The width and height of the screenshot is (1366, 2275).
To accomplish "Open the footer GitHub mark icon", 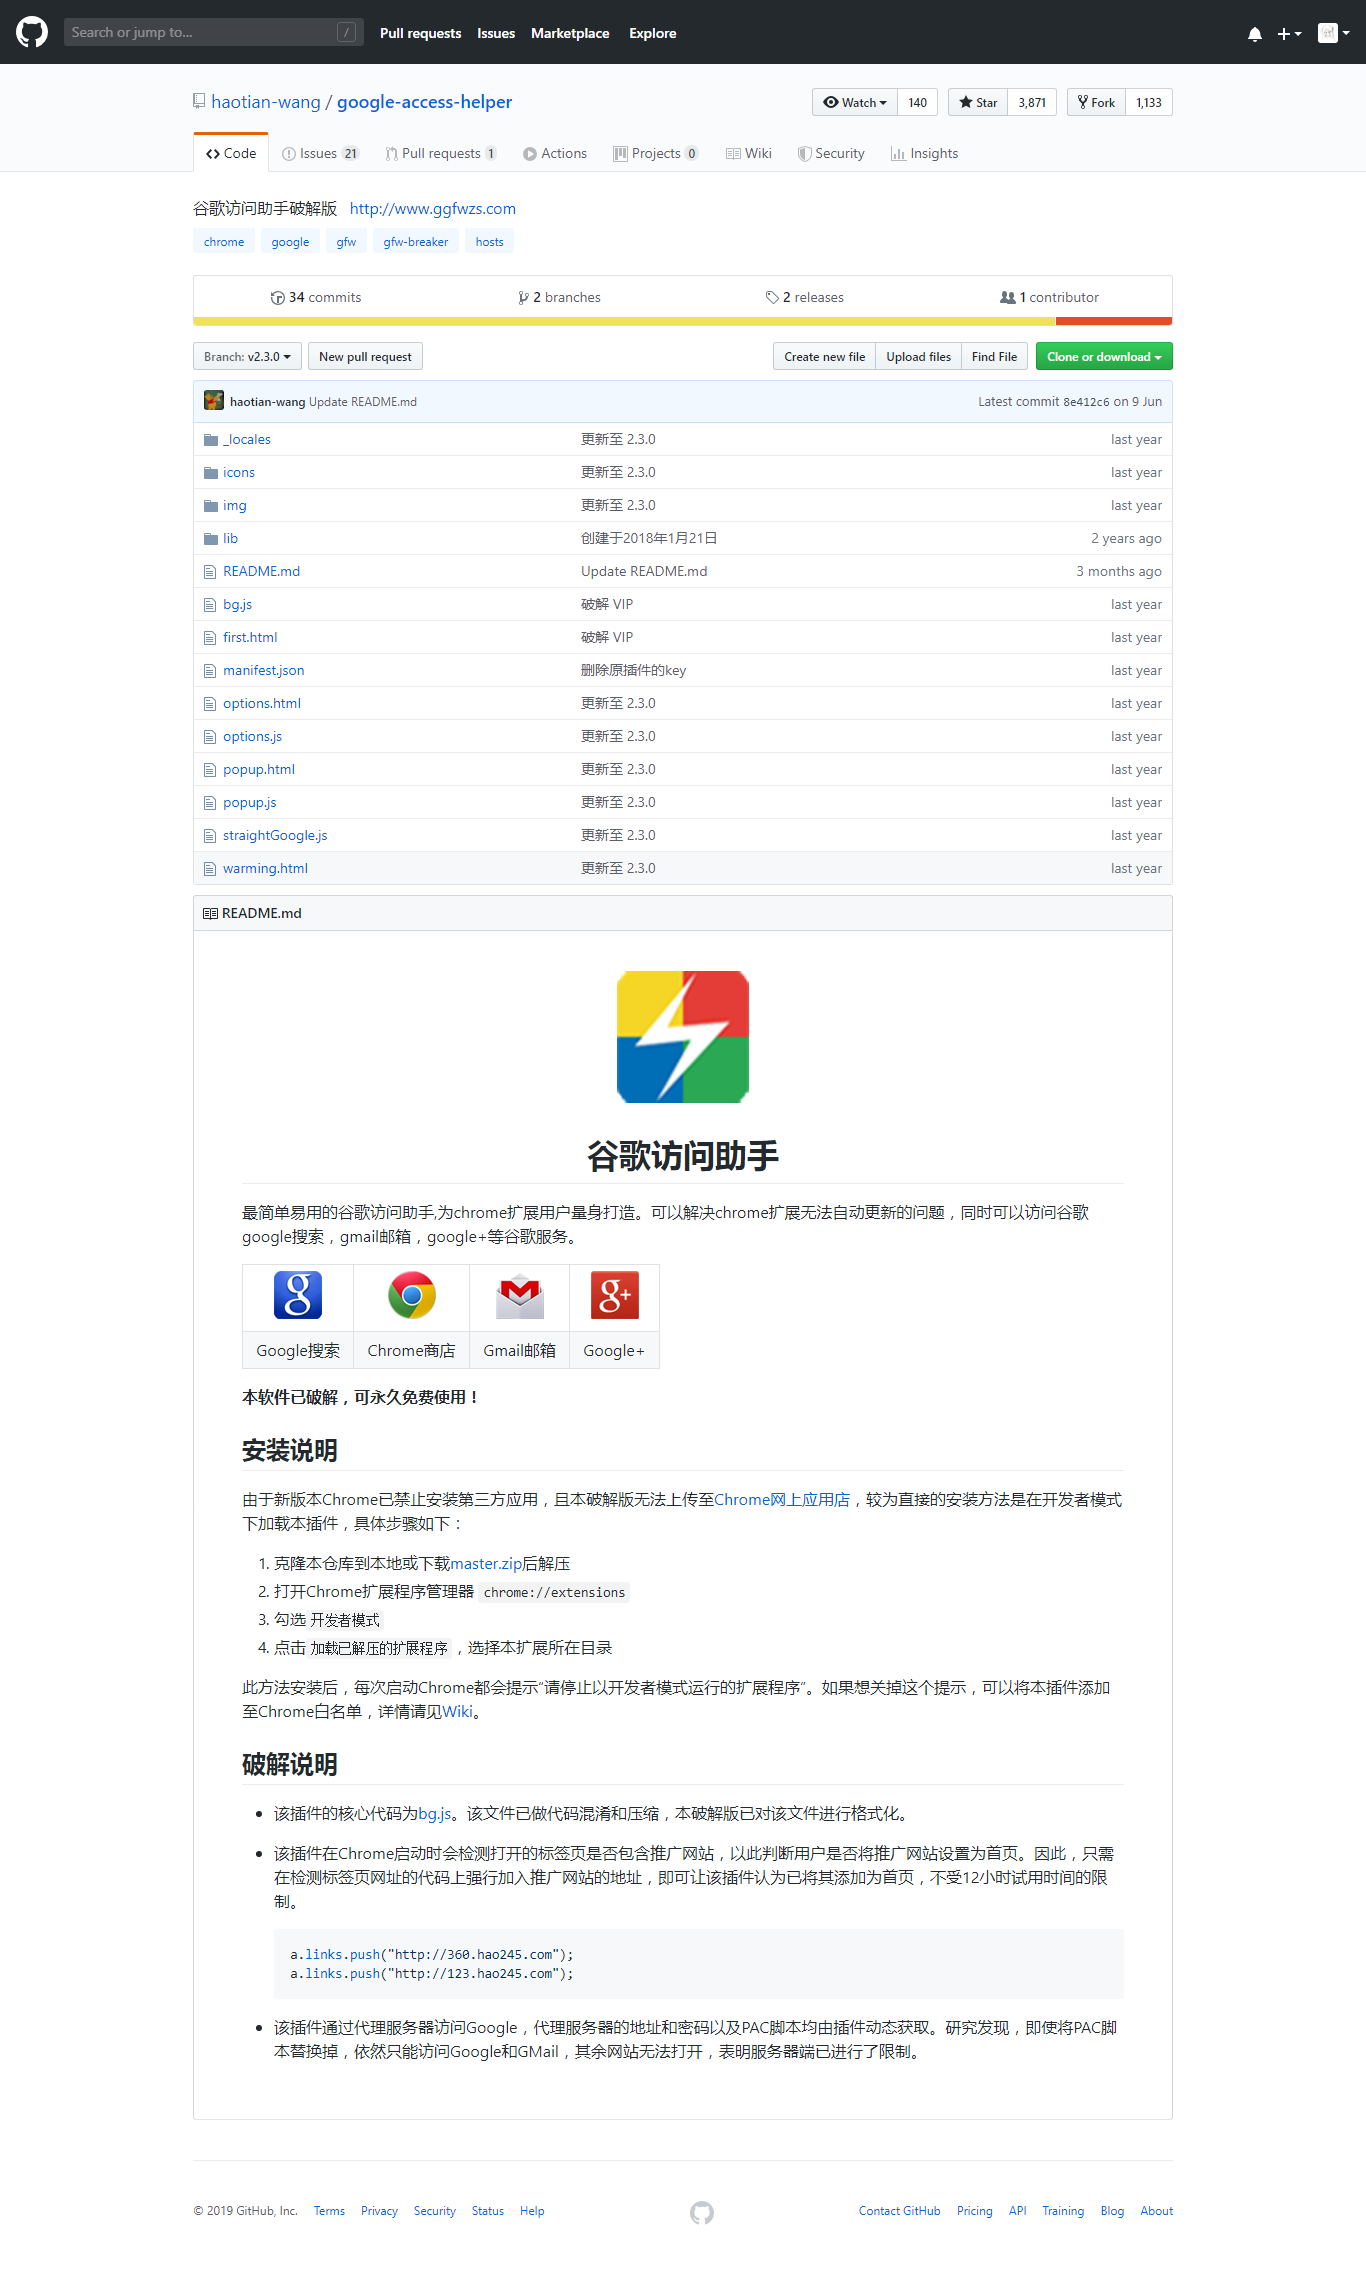I will point(702,2212).
